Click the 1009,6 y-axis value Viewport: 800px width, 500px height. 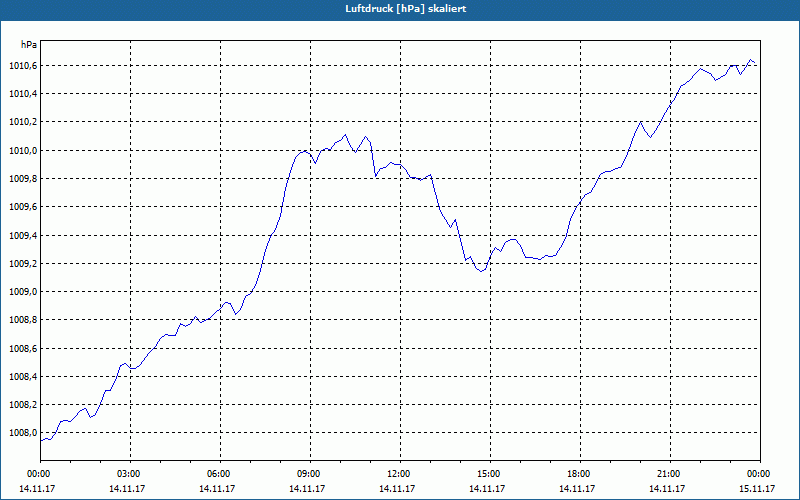pos(22,207)
